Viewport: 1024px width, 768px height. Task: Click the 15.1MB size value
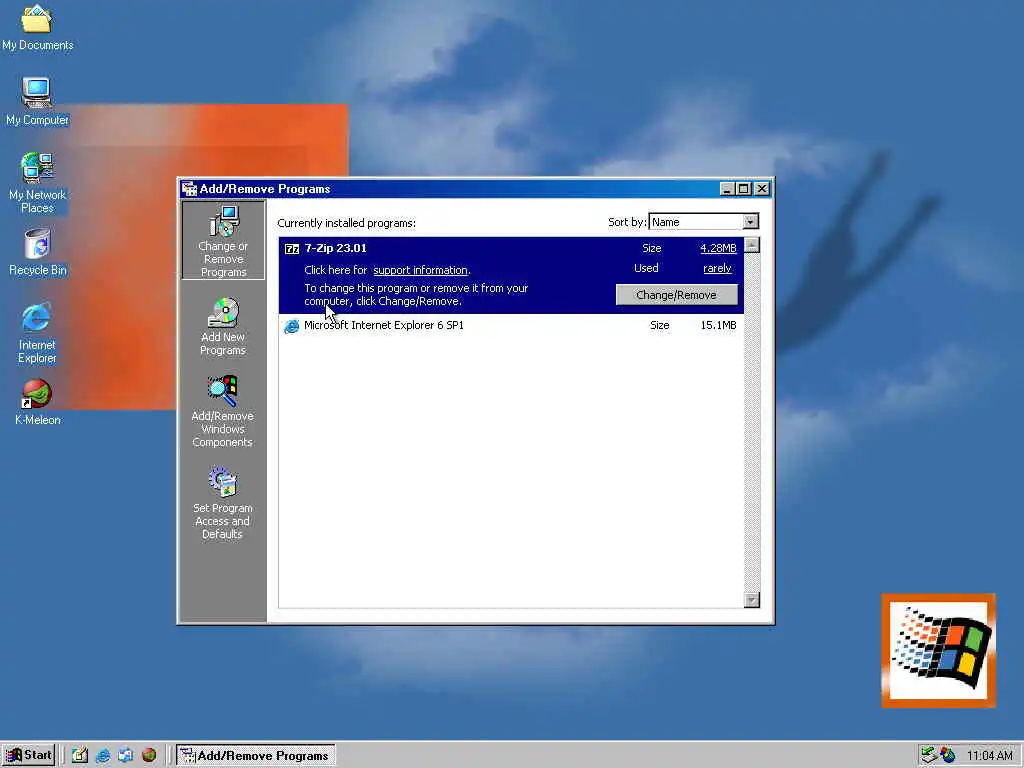pyautogui.click(x=718, y=325)
